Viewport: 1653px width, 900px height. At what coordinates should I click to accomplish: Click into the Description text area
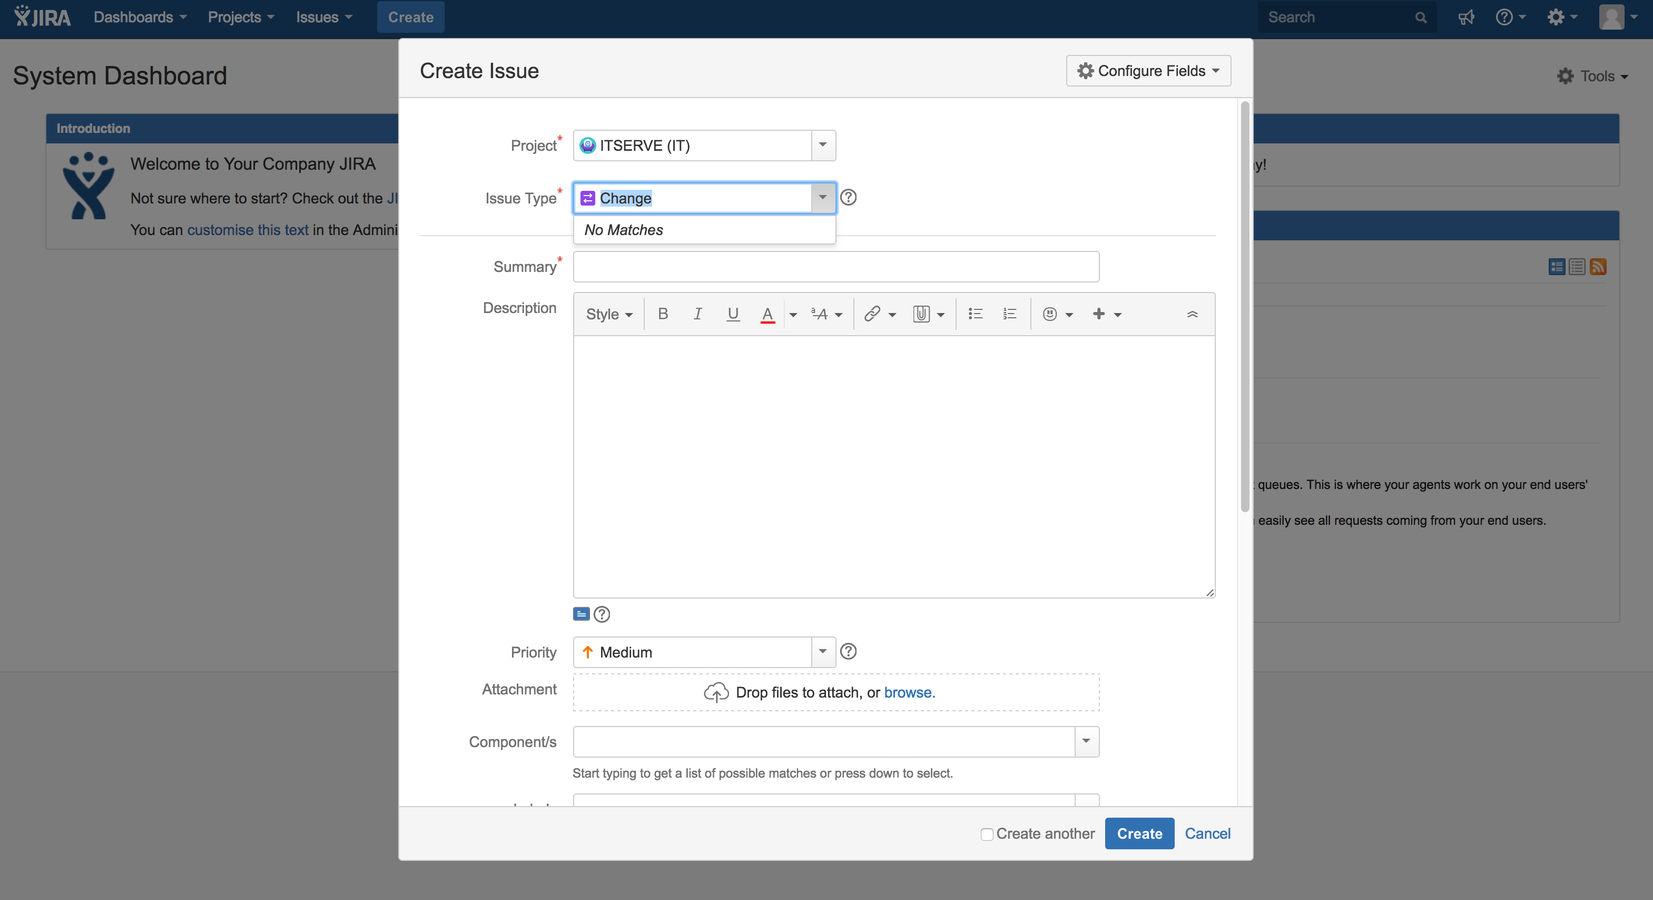[x=894, y=467]
